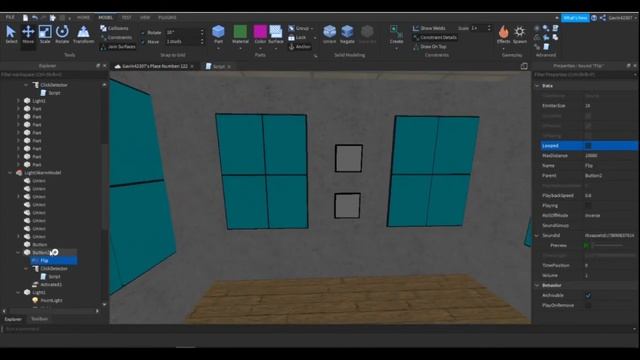Click the command bar input
Image resolution: width=640 pixels, height=360 pixels.
[x=318, y=329]
